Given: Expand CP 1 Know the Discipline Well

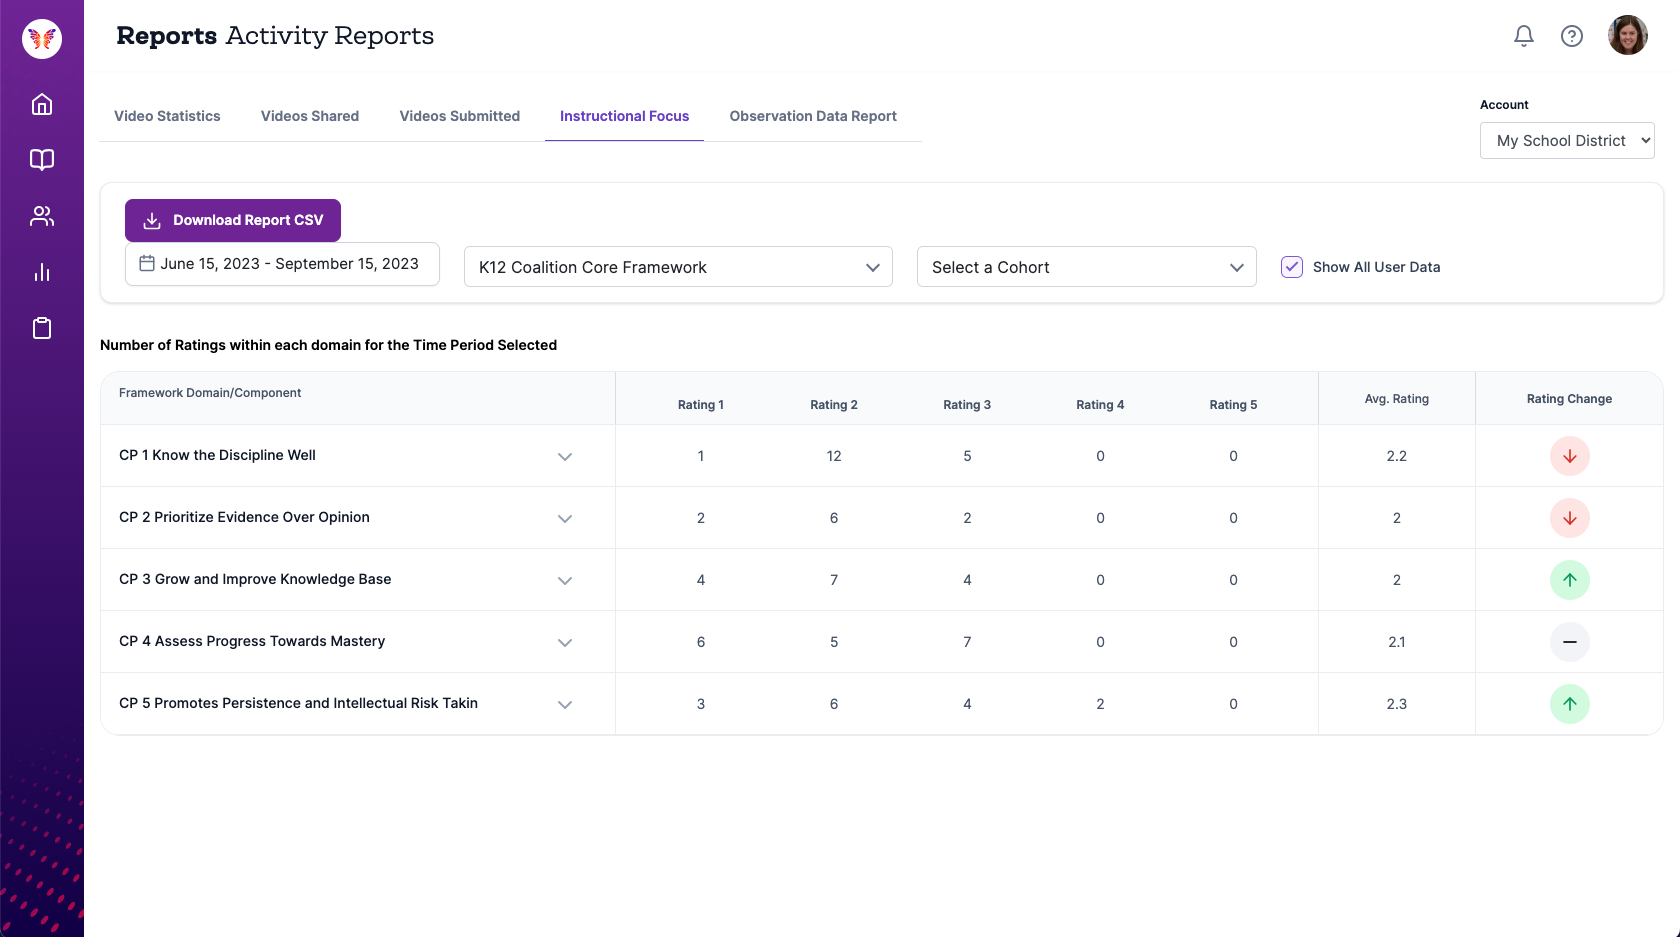Looking at the screenshot, I should (x=565, y=456).
